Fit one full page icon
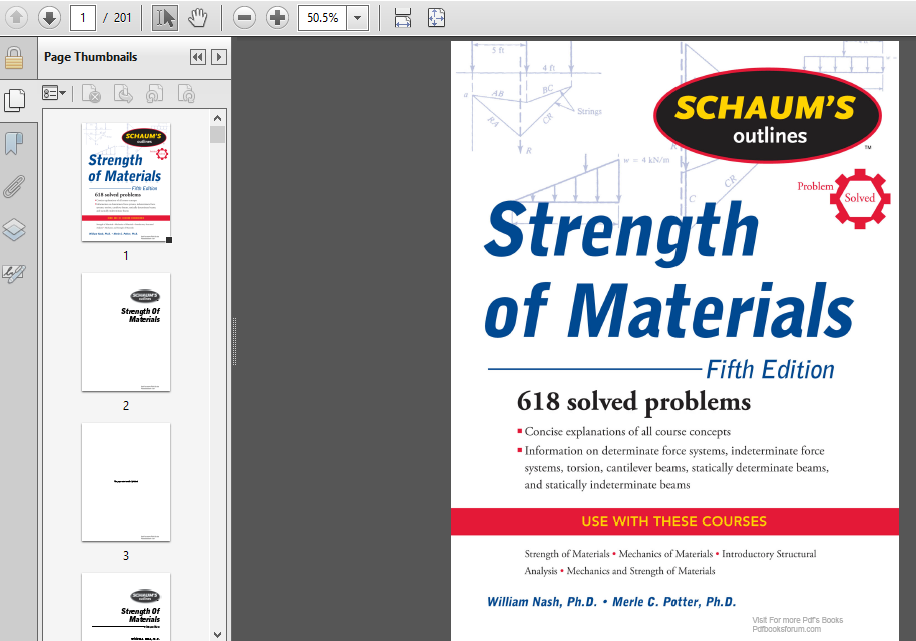 tap(436, 18)
